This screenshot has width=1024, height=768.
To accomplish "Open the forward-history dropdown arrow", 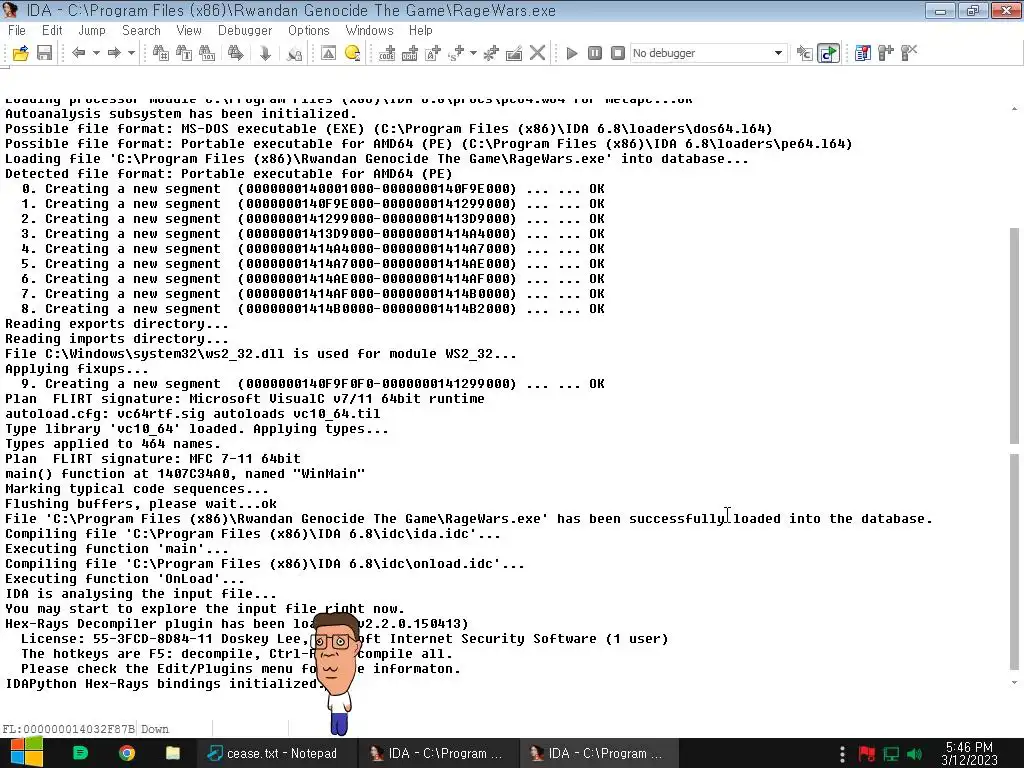I will click(x=131, y=53).
